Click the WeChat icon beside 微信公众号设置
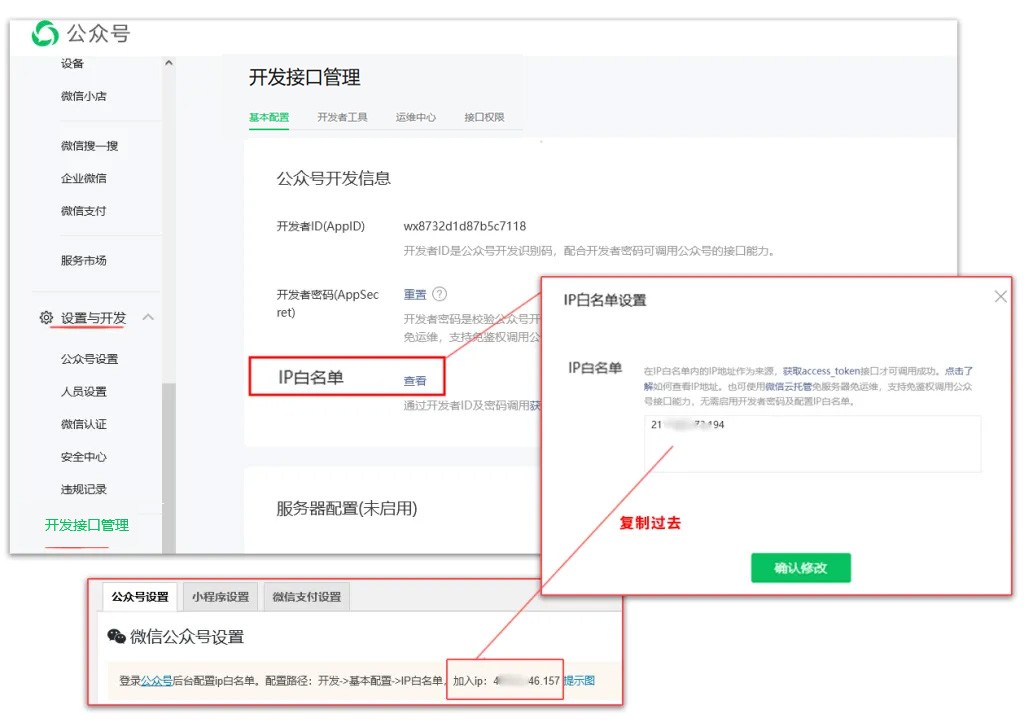This screenshot has height=727, width=1024. (x=117, y=637)
